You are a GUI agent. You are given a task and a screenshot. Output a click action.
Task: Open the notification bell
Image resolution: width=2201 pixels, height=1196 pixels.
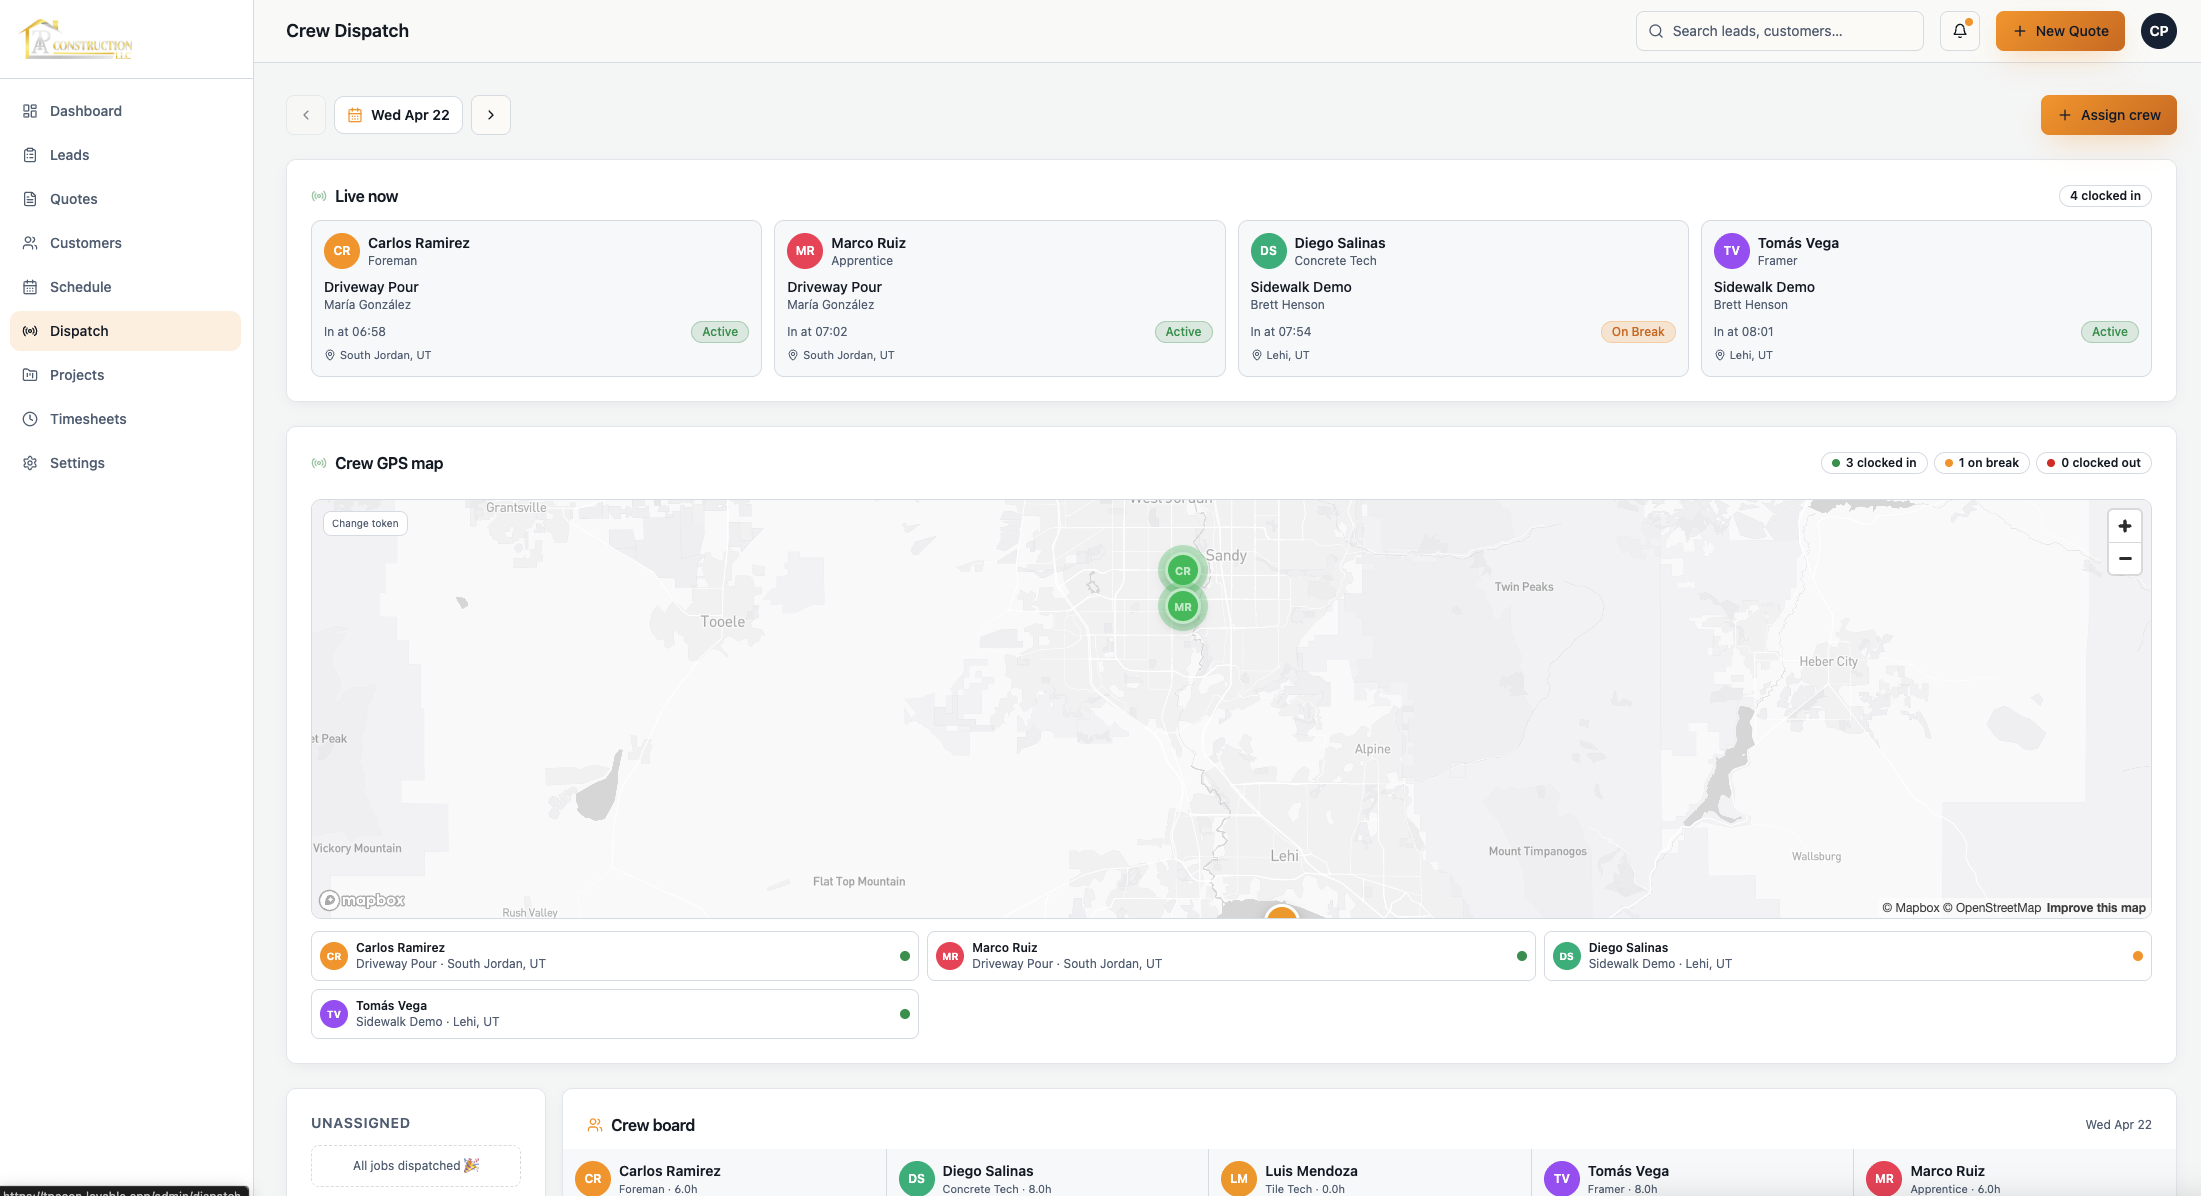pos(1959,30)
